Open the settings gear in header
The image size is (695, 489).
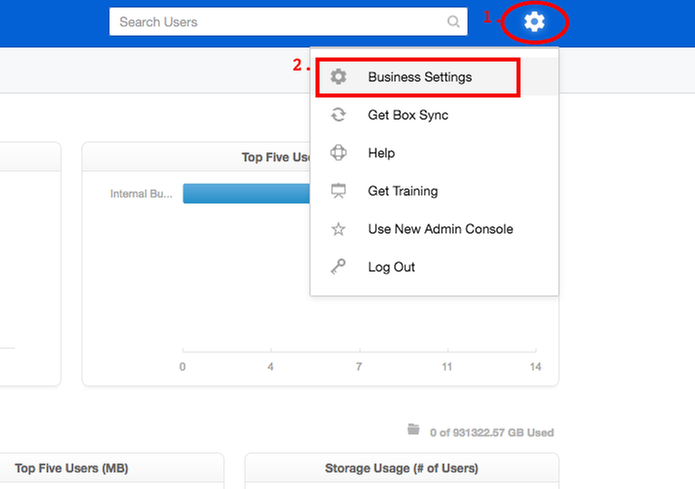point(534,22)
